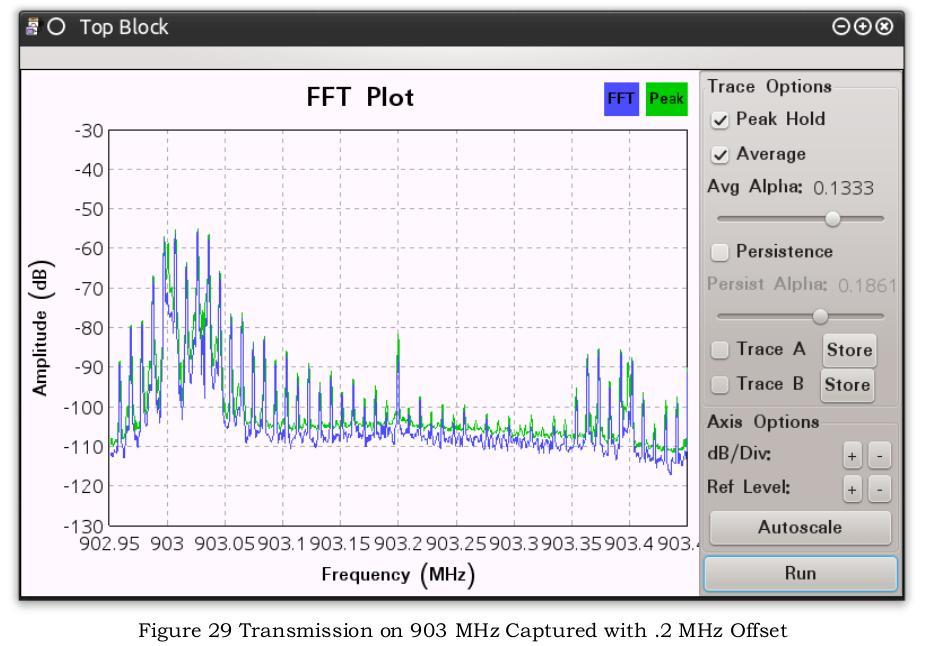Disable the Average checkbox
Viewport: 926px width, 646px height.
(720, 155)
